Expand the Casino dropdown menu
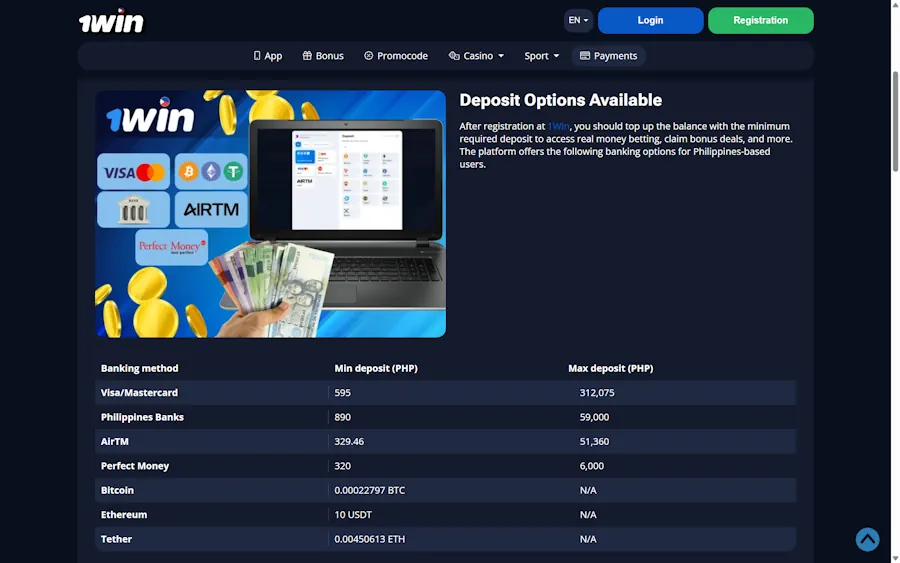 (477, 56)
